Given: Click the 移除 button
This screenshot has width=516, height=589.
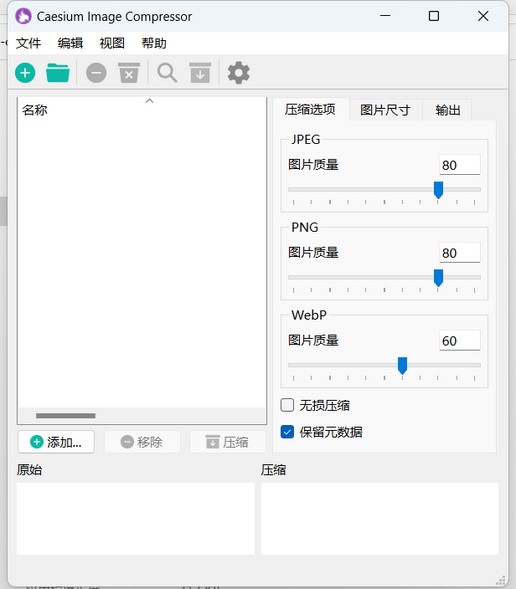Looking at the screenshot, I should coord(142,442).
